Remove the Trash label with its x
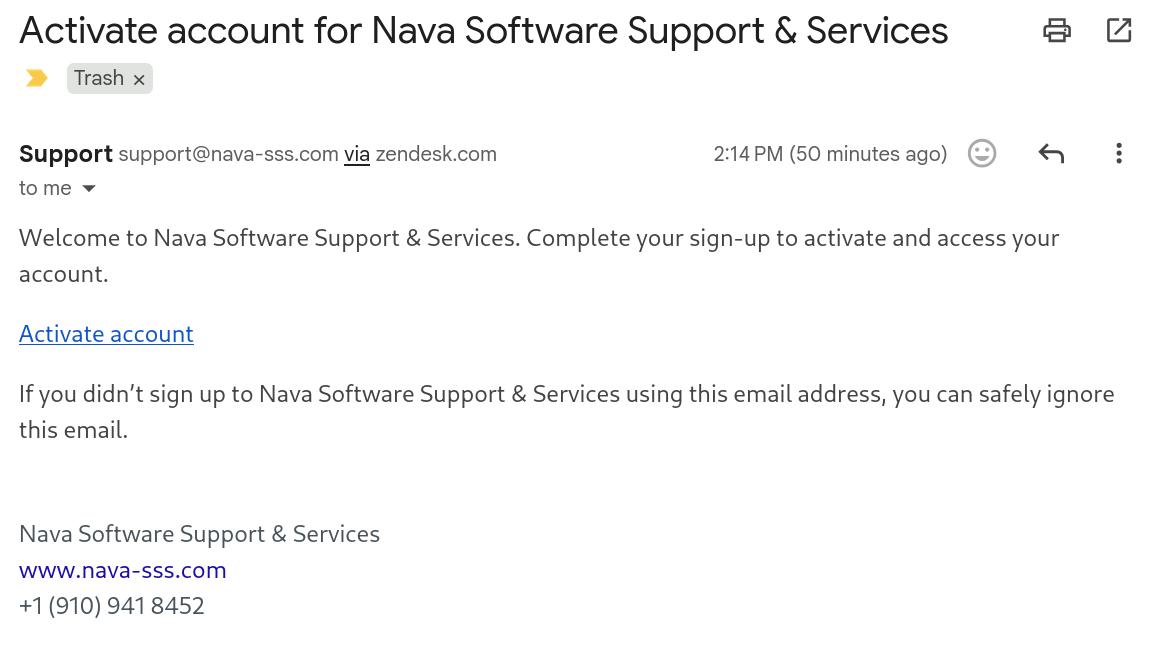This screenshot has height=654, width=1159. [x=139, y=79]
